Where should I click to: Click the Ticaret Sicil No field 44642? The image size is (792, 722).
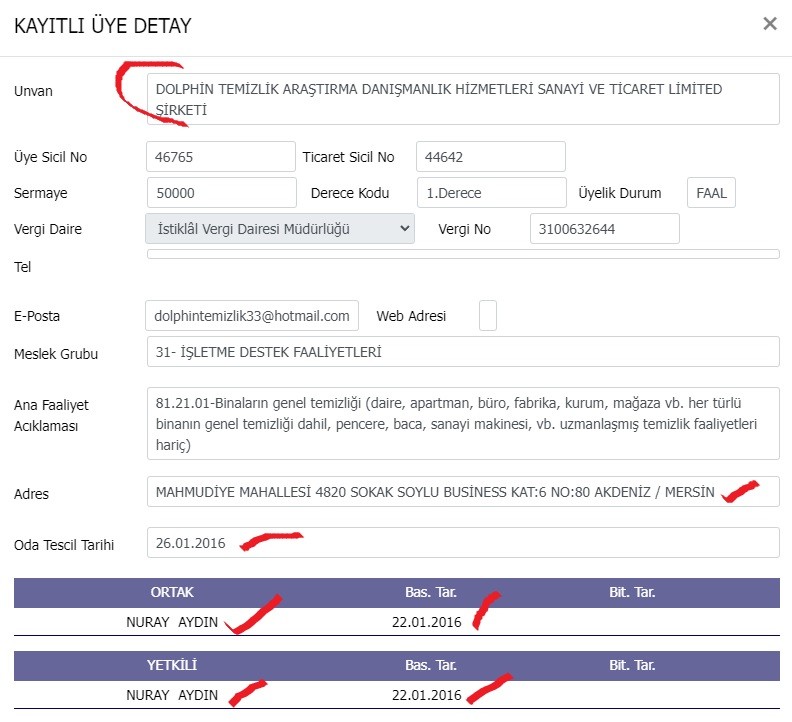click(x=490, y=157)
